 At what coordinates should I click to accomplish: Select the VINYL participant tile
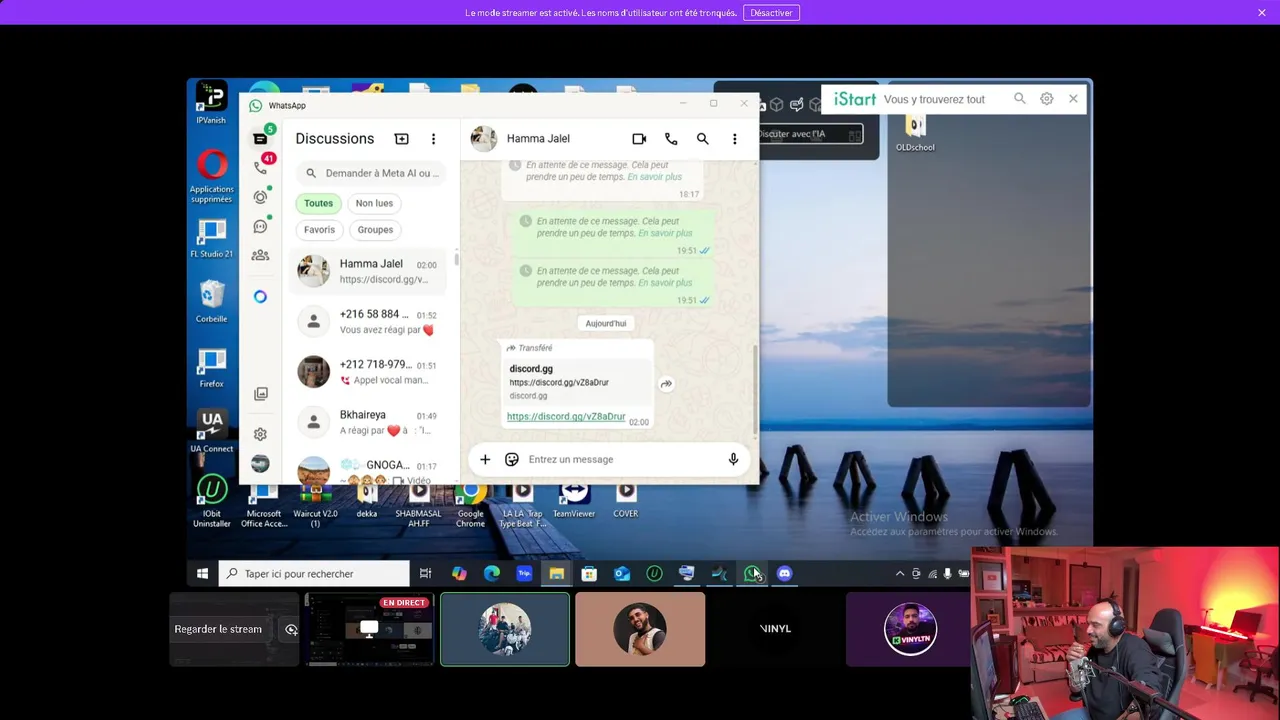click(x=775, y=629)
